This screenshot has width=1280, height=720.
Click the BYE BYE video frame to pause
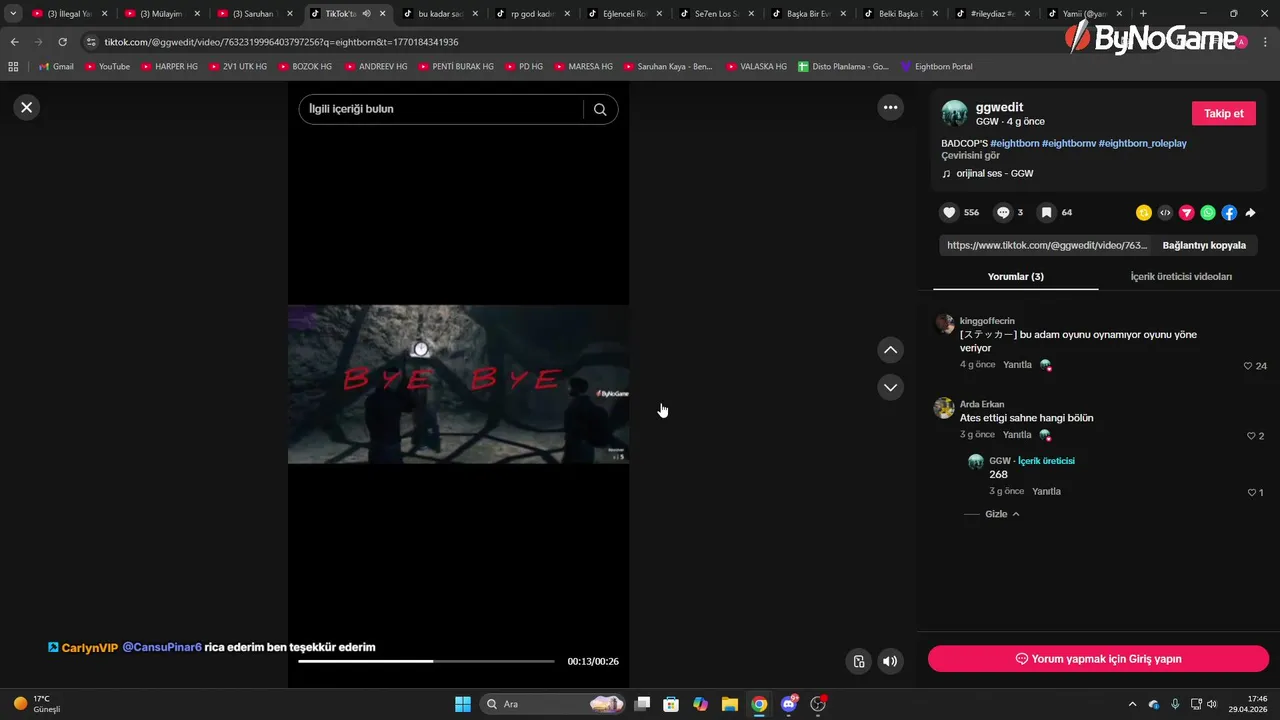tap(458, 384)
